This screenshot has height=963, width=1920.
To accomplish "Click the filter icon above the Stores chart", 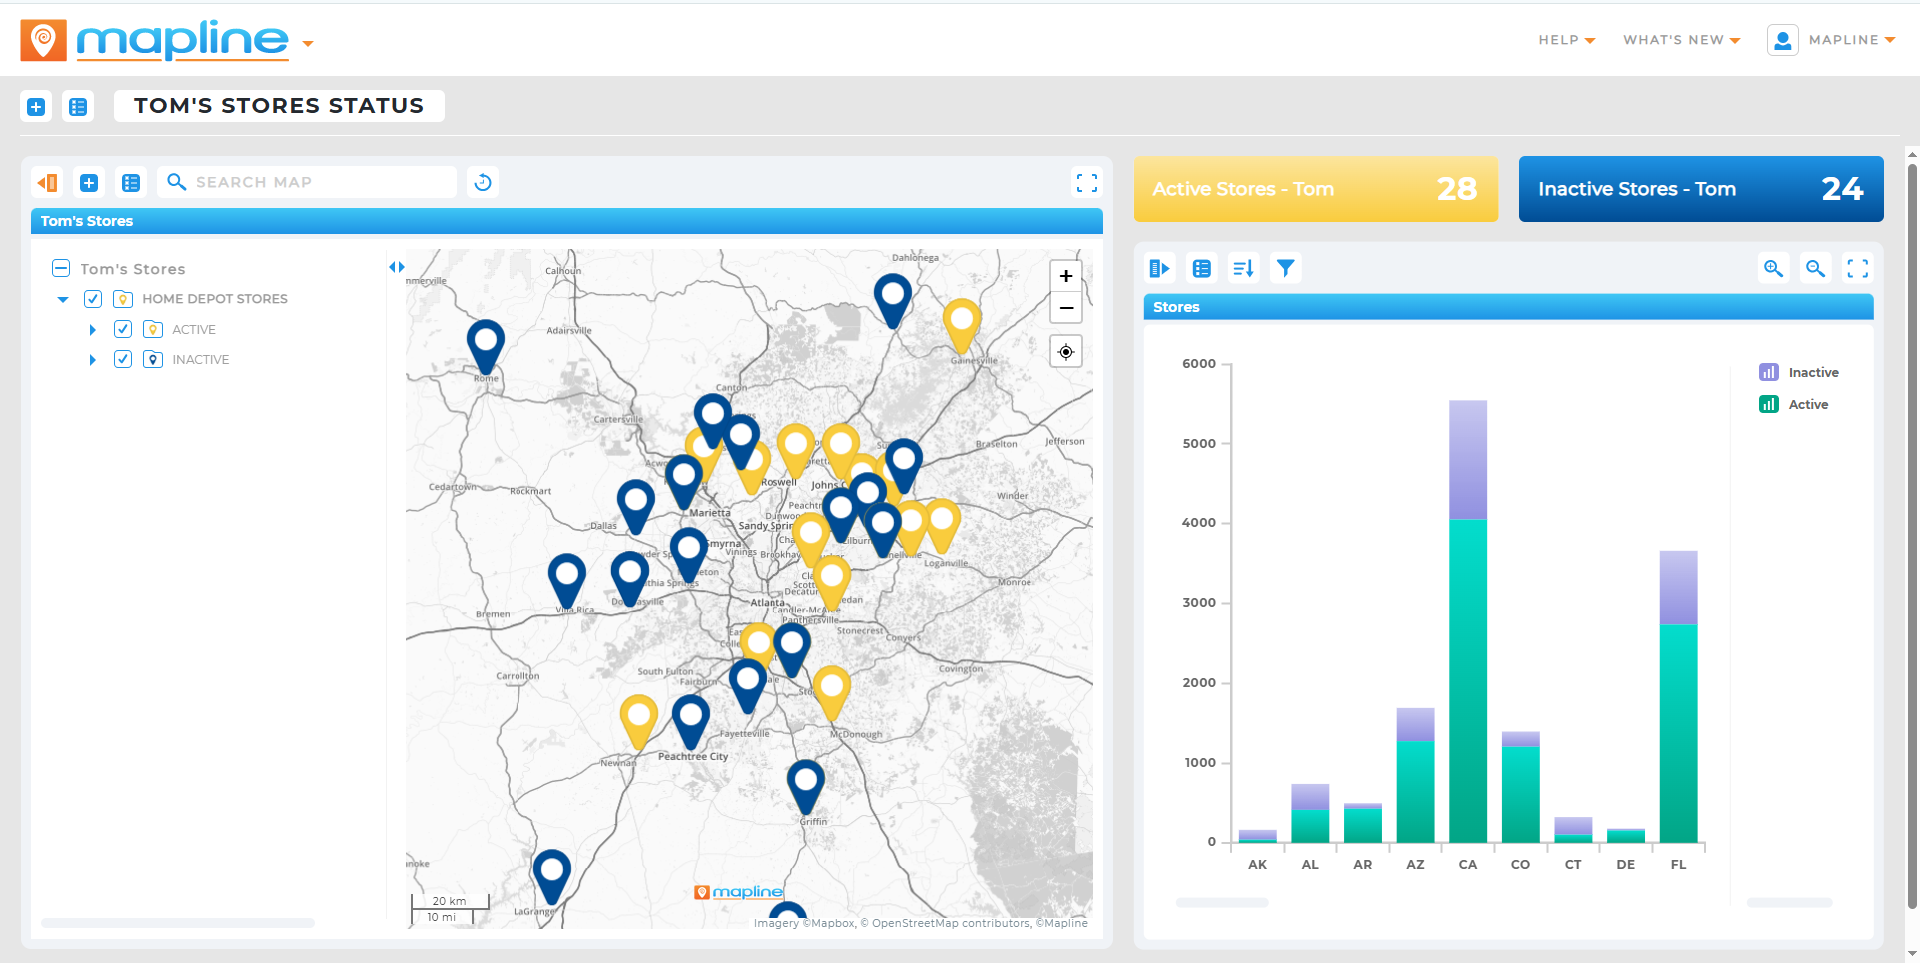I will [x=1285, y=268].
